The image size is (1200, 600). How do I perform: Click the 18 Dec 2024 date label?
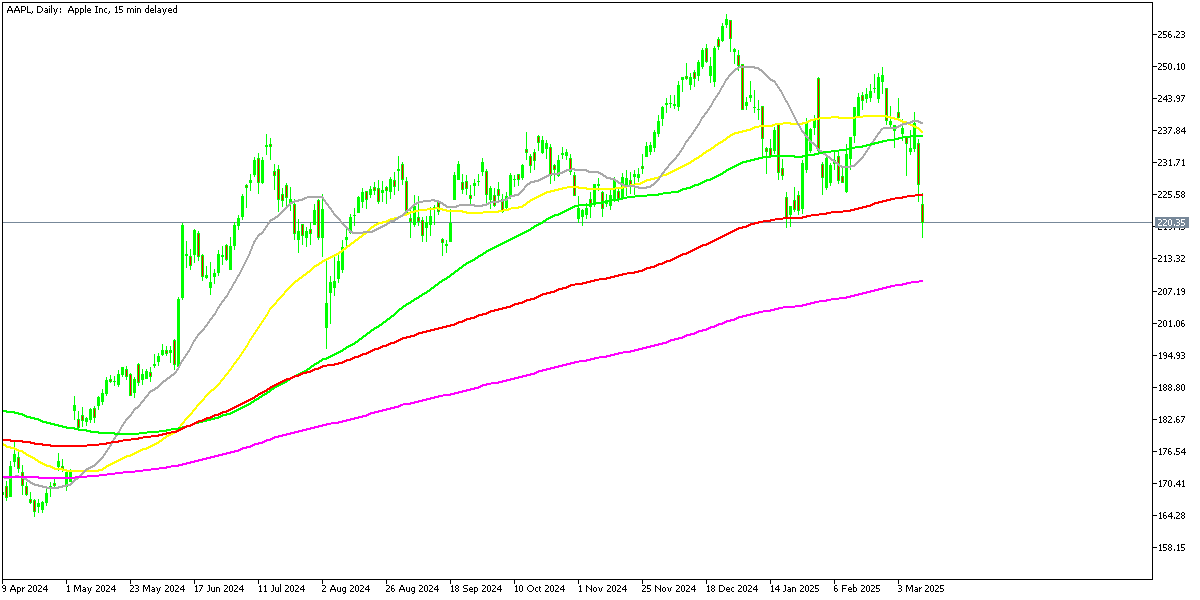point(732,589)
